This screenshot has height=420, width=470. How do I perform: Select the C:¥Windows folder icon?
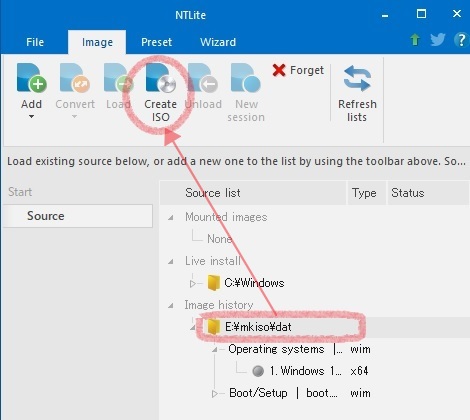pos(213,283)
